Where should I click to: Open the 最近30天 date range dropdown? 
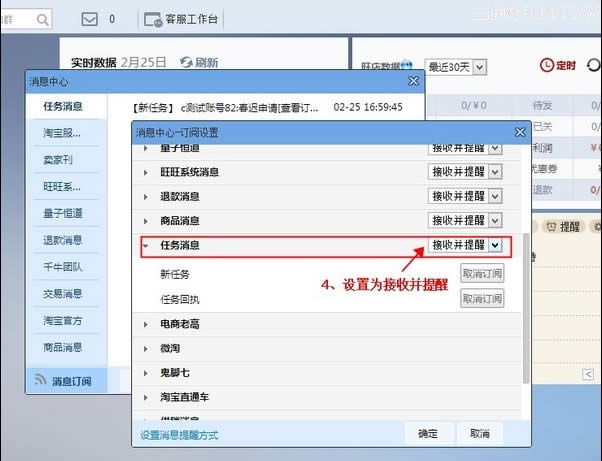coord(457,66)
